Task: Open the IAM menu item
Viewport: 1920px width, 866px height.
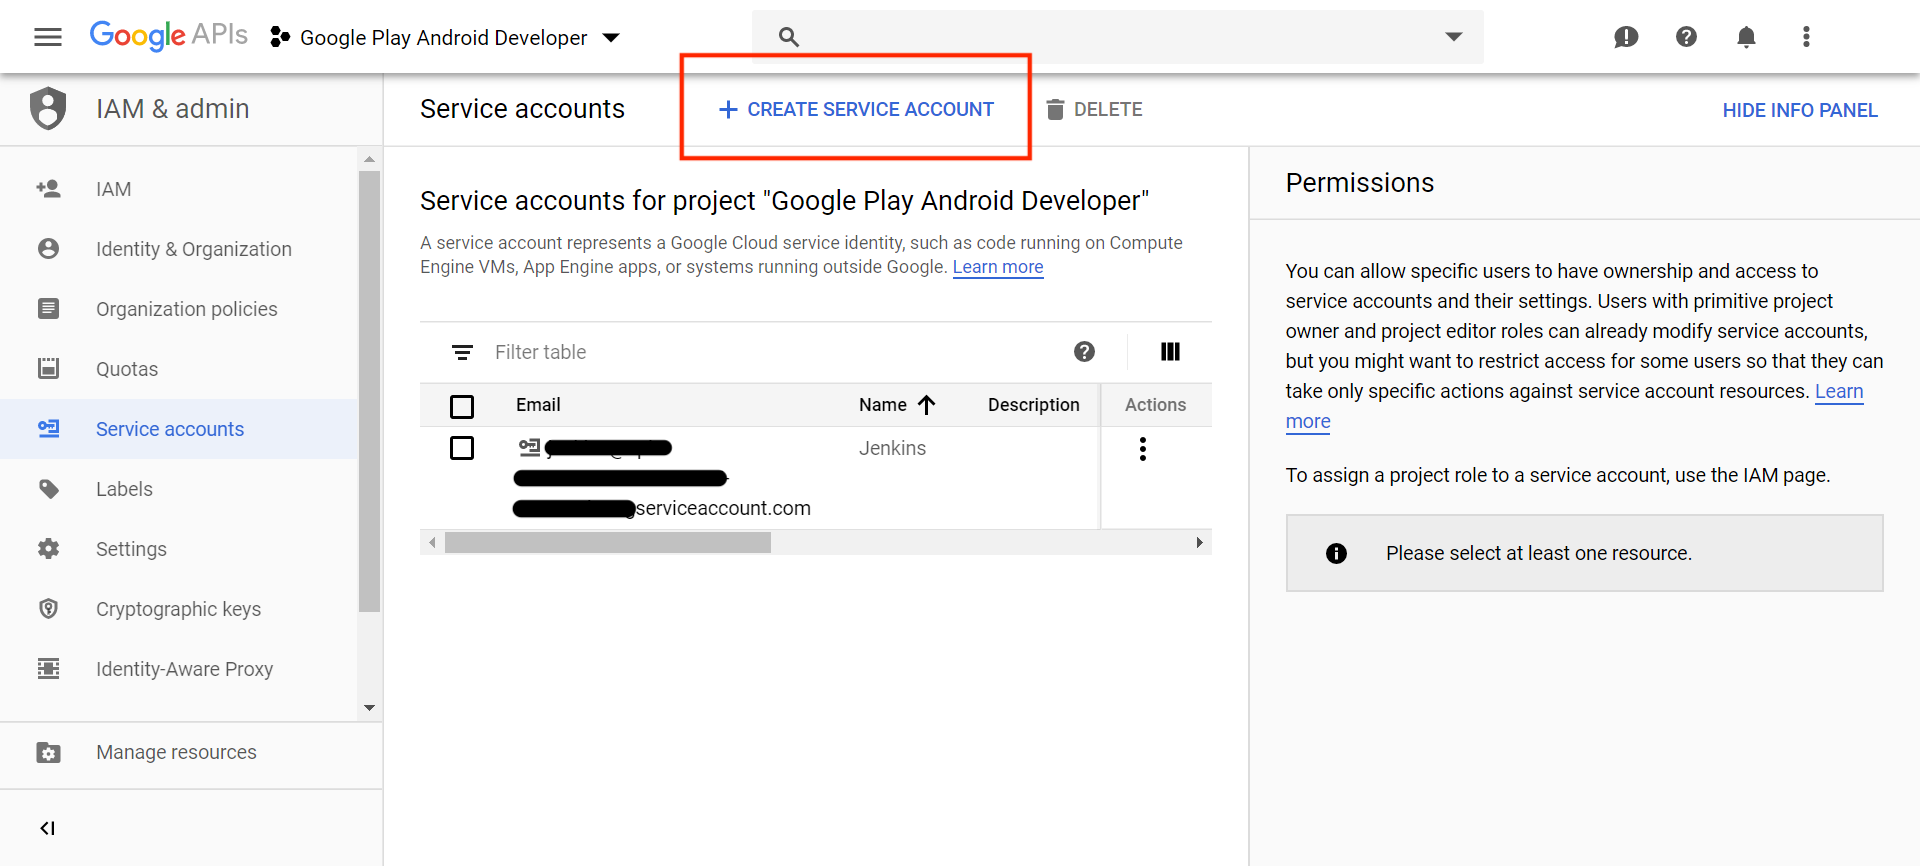Action: [179, 189]
